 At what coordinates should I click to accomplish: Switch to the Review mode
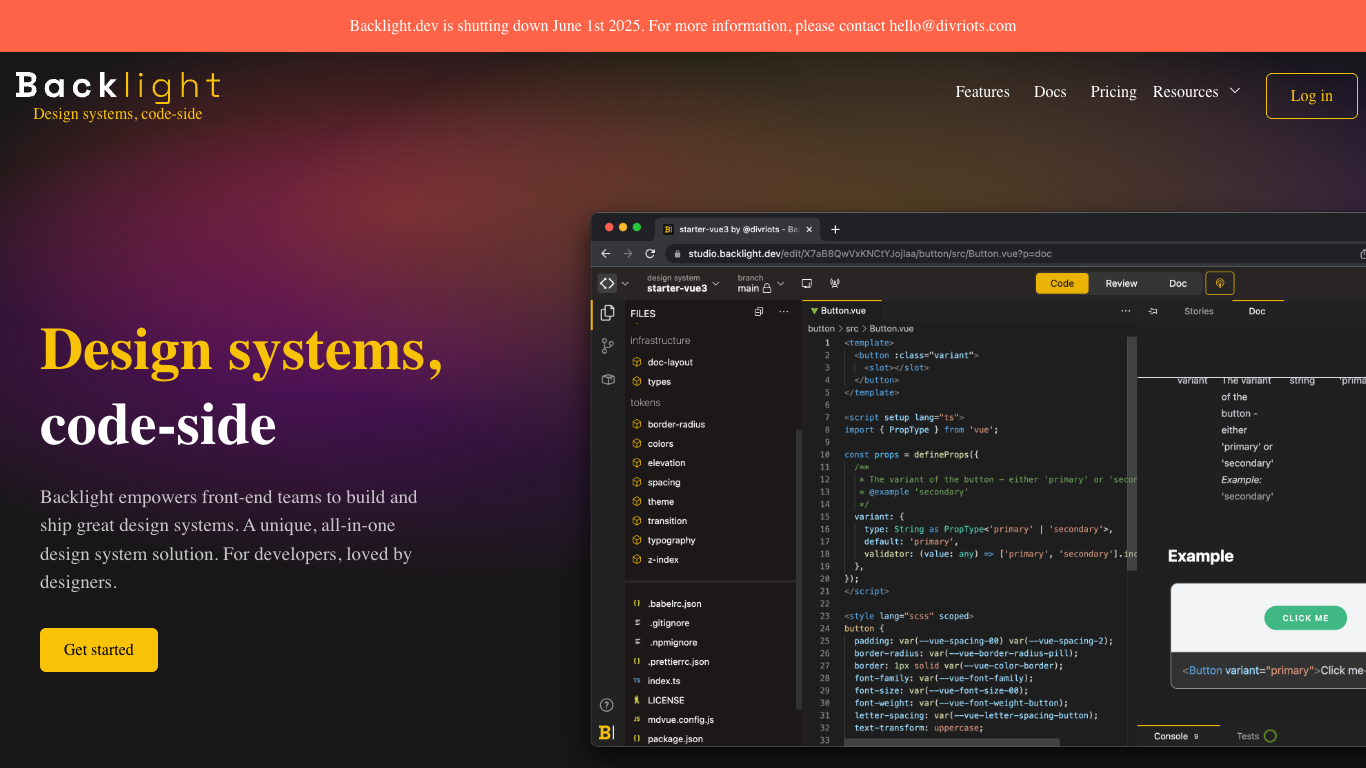click(x=1121, y=284)
